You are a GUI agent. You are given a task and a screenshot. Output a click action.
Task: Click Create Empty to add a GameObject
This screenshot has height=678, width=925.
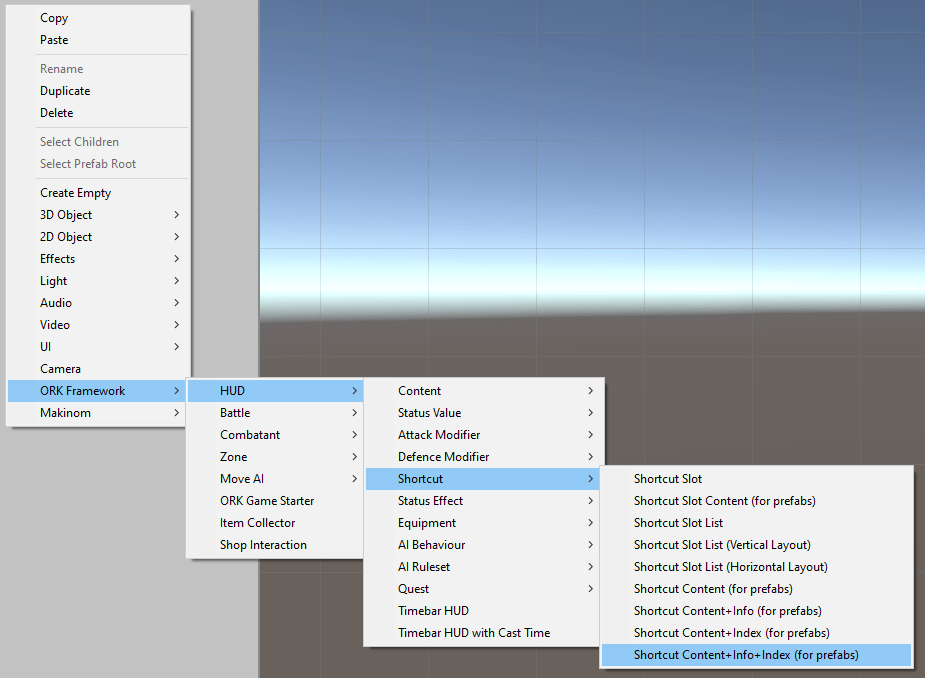75,192
